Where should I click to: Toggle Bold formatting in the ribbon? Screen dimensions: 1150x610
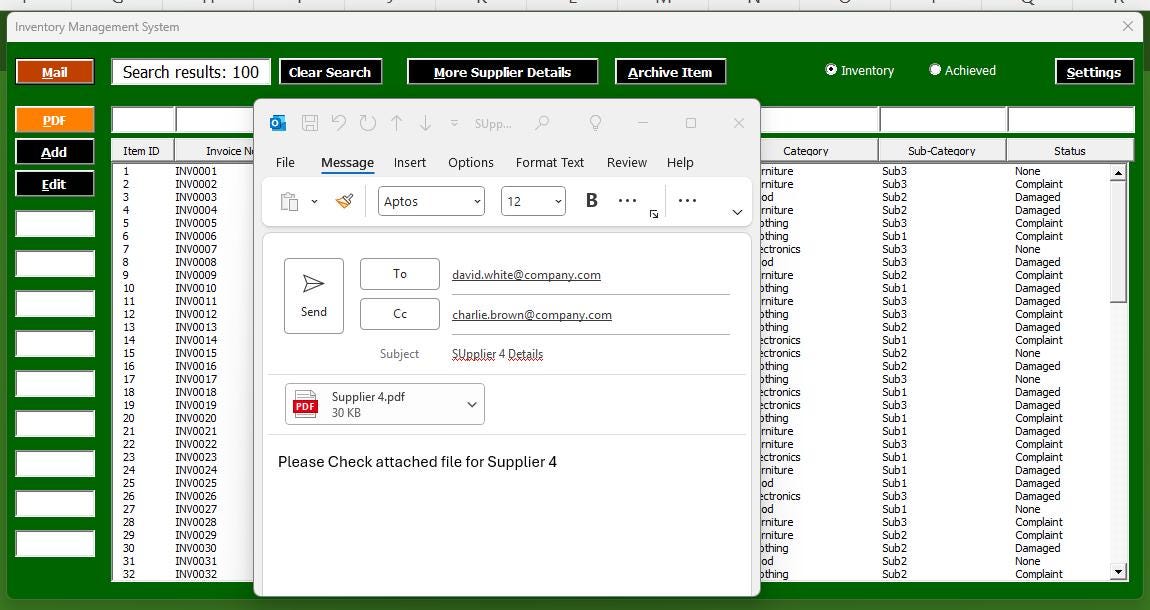[591, 200]
